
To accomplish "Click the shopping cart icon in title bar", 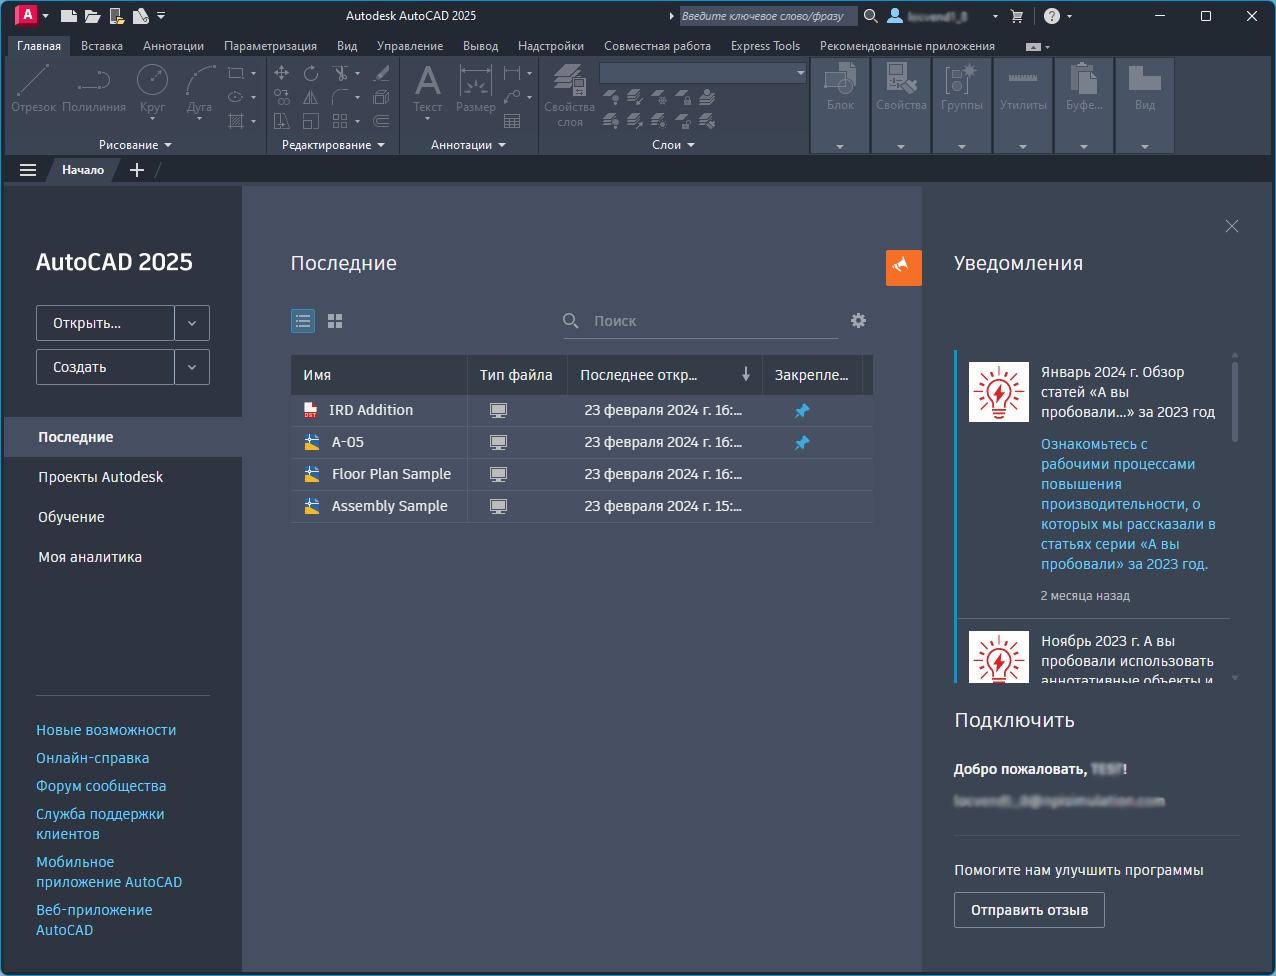I will pyautogui.click(x=1017, y=16).
